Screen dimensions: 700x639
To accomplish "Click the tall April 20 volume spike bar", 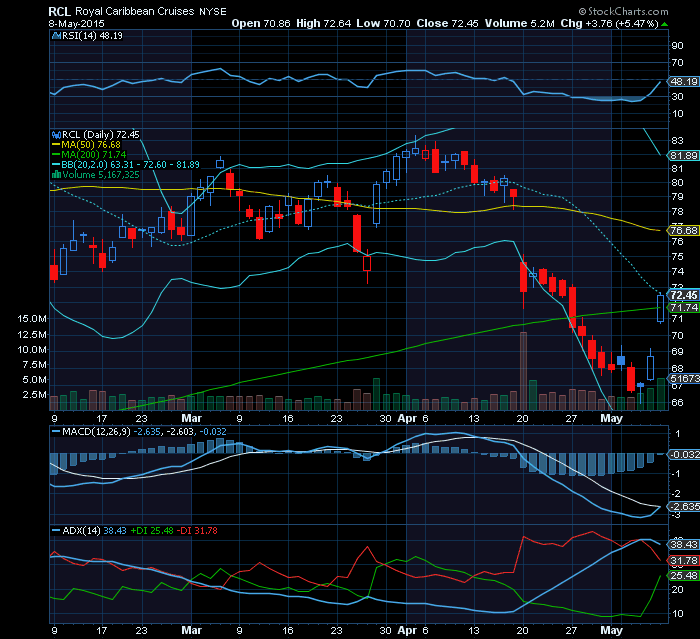I will tap(523, 371).
